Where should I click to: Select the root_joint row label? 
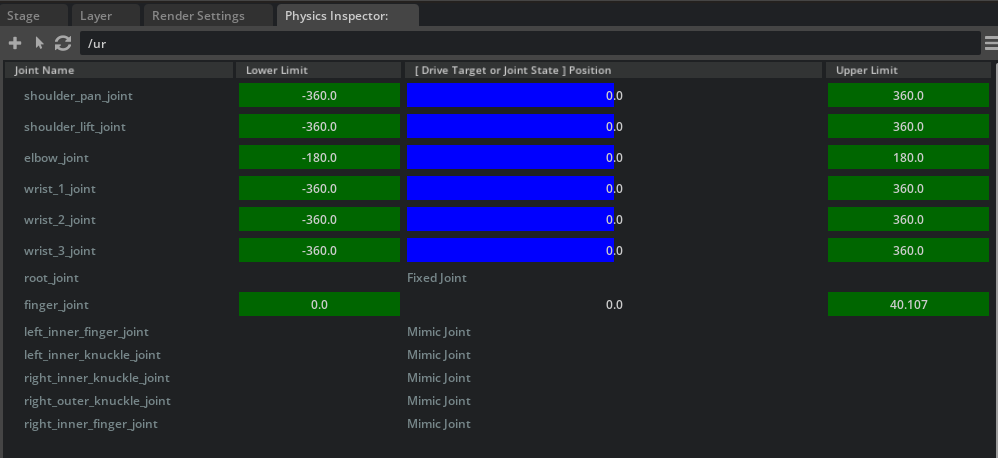click(51, 278)
